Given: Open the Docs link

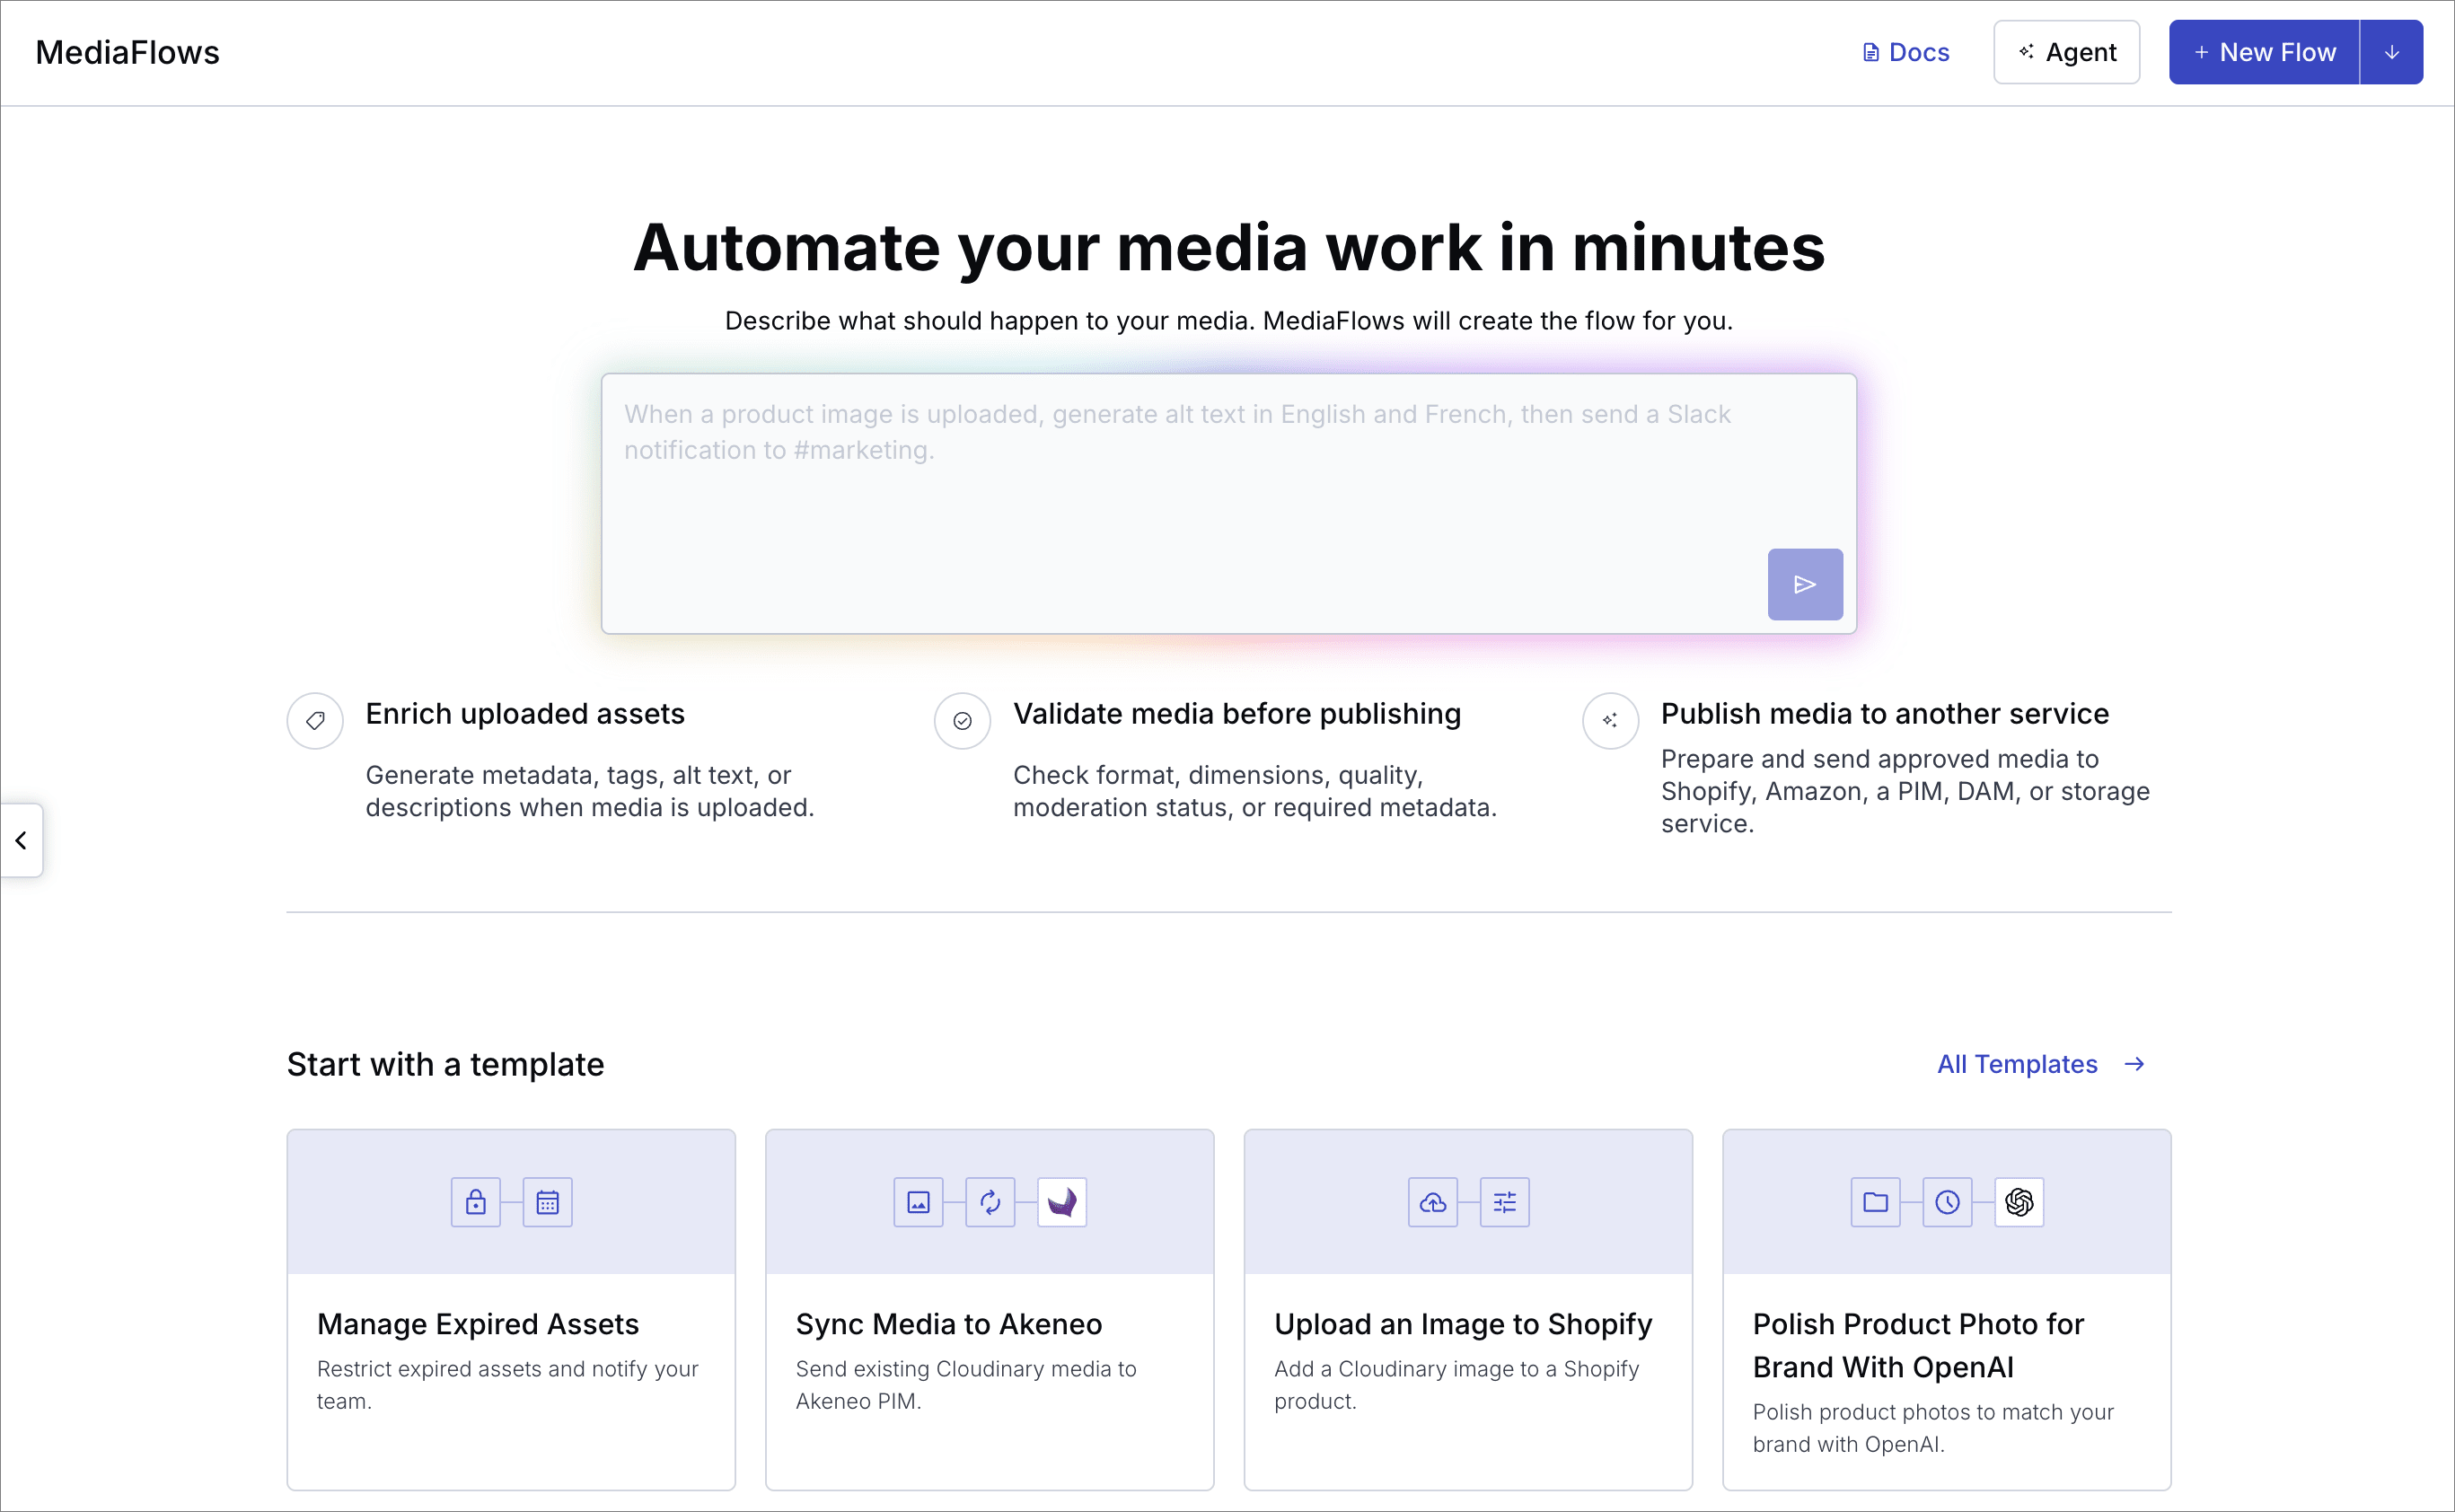Looking at the screenshot, I should pos(1906,52).
